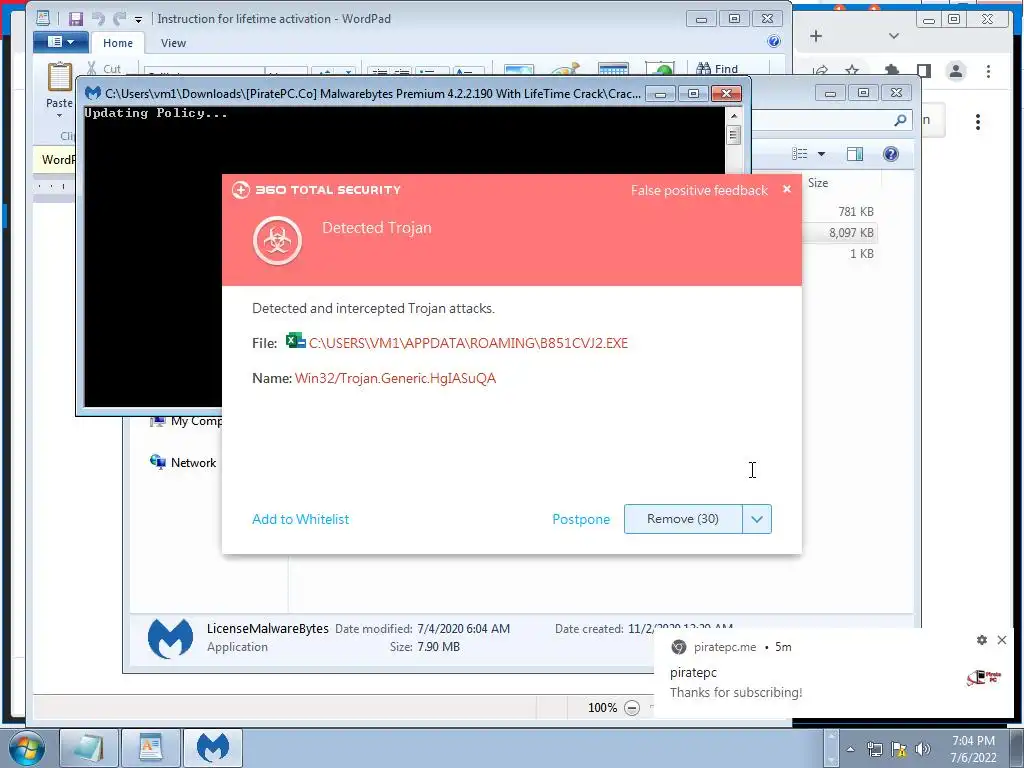Viewport: 1024px width, 768px height.
Task: Open WordPad Help icon
Action: click(774, 42)
